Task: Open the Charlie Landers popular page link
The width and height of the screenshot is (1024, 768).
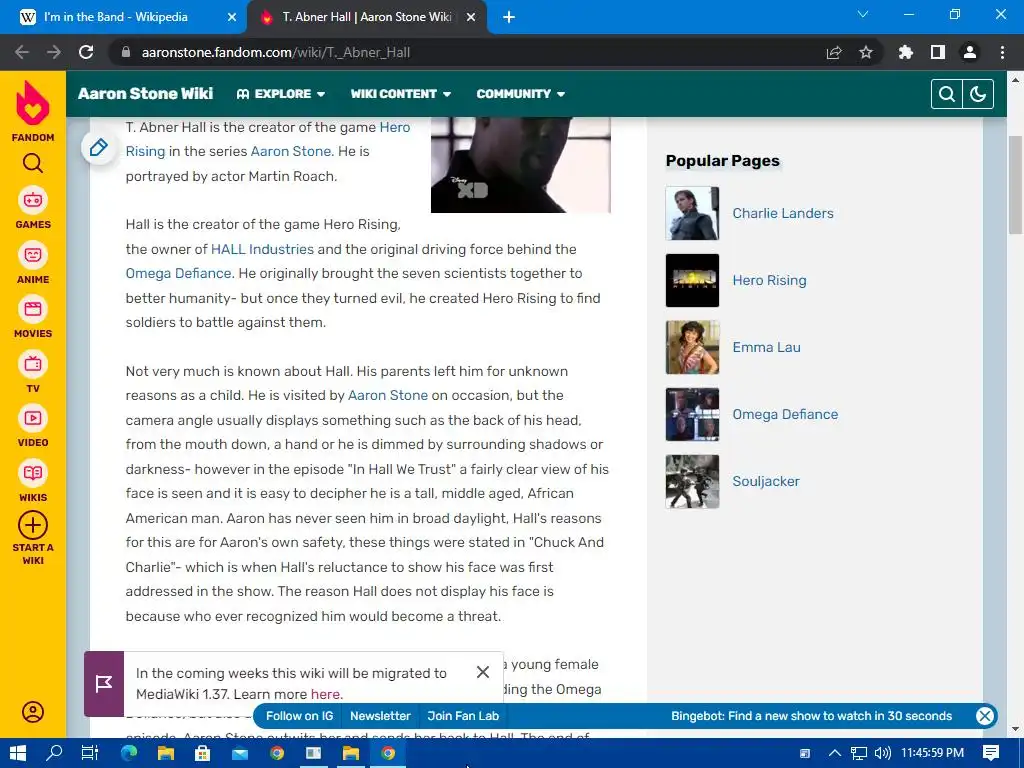Action: (x=782, y=213)
